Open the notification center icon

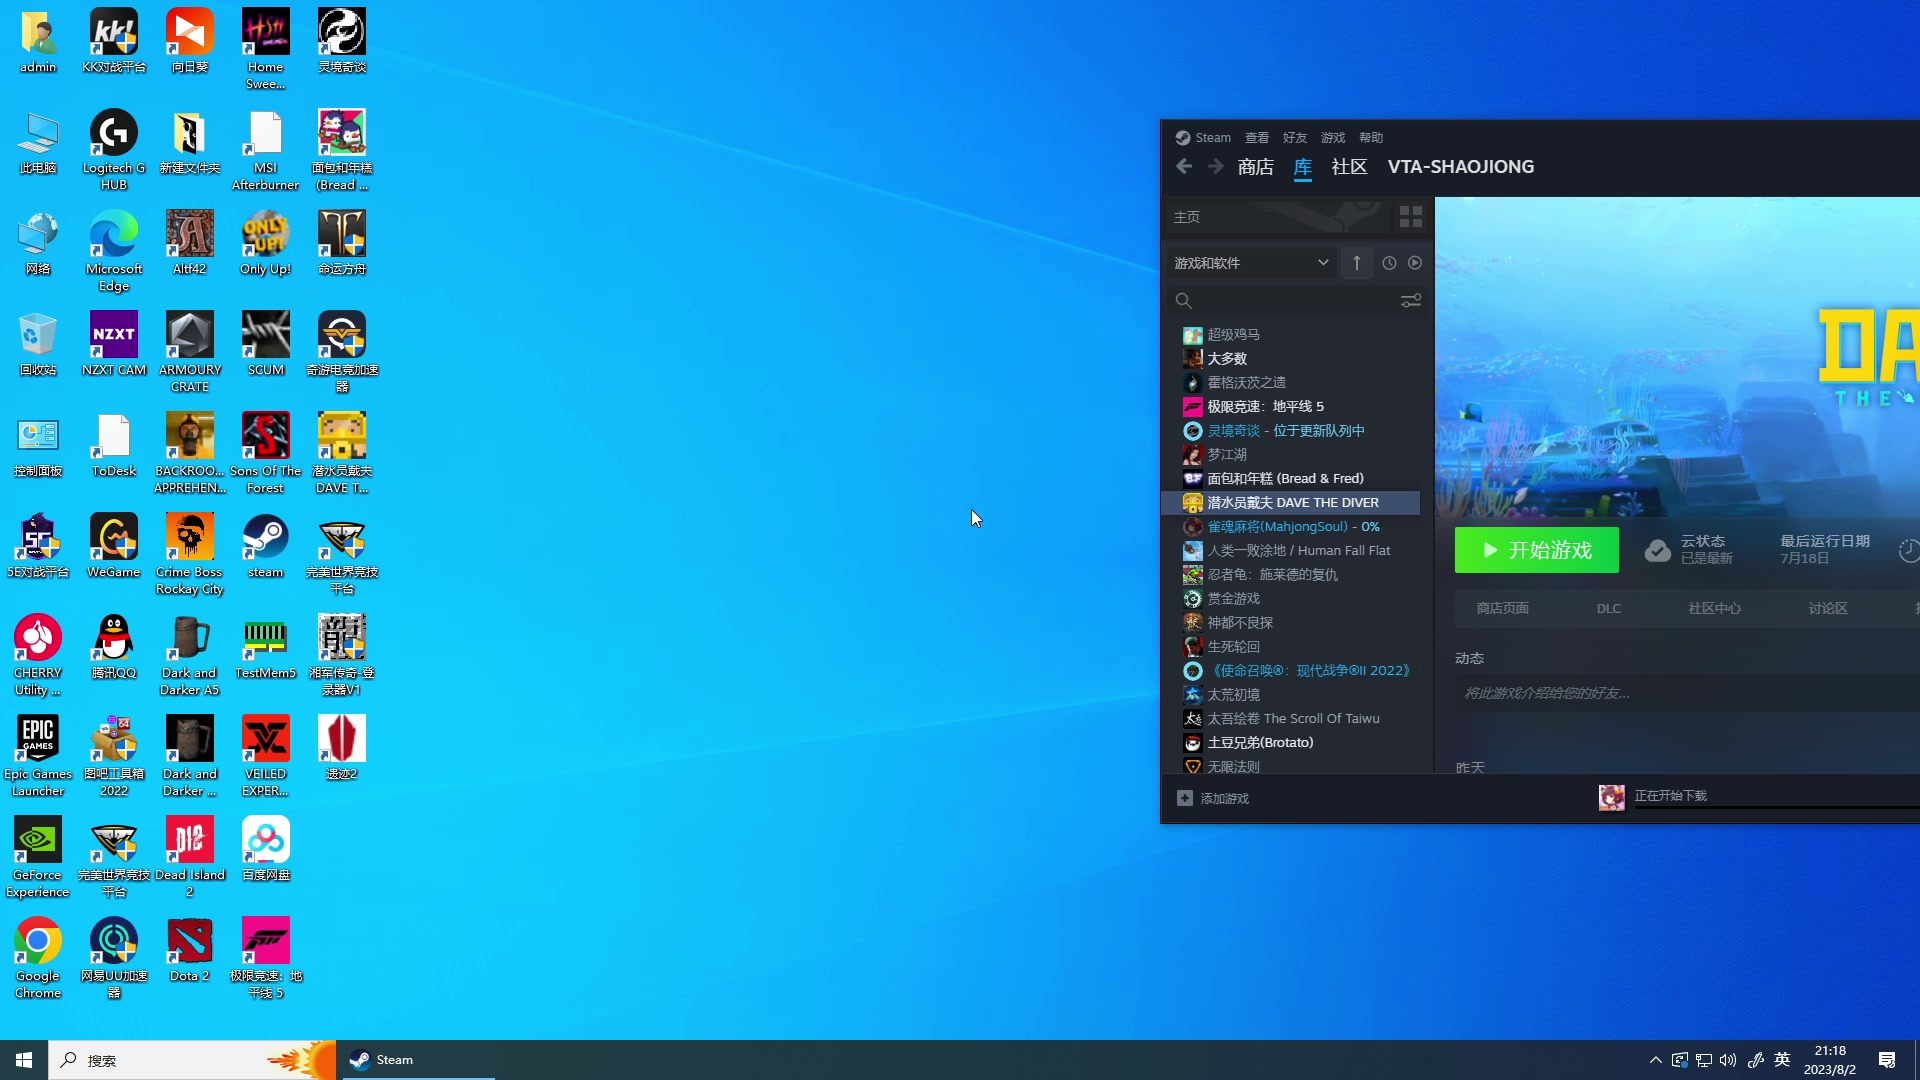click(x=1887, y=1060)
